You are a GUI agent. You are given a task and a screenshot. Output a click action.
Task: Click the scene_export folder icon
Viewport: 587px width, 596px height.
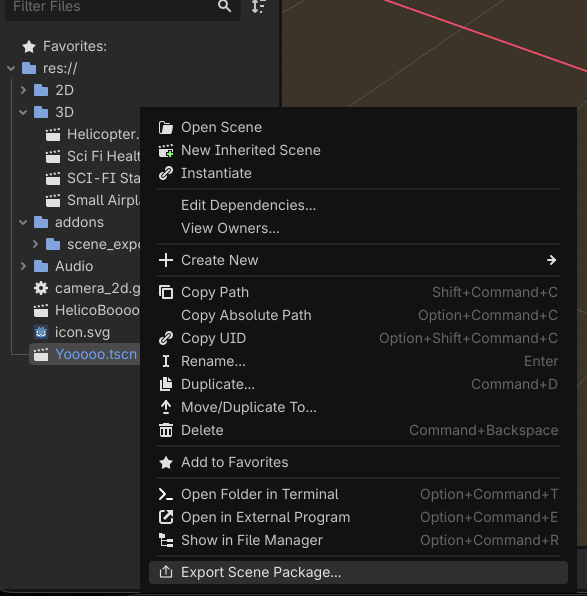[53, 244]
